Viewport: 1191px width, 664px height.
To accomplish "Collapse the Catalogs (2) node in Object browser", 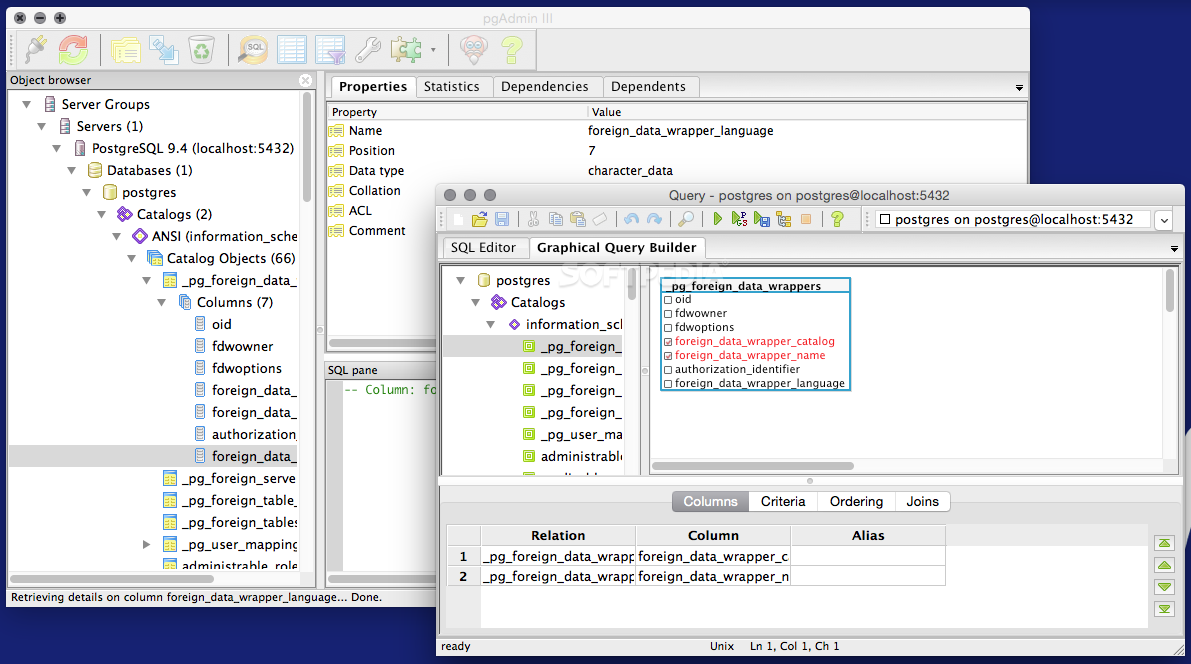I will pos(102,214).
